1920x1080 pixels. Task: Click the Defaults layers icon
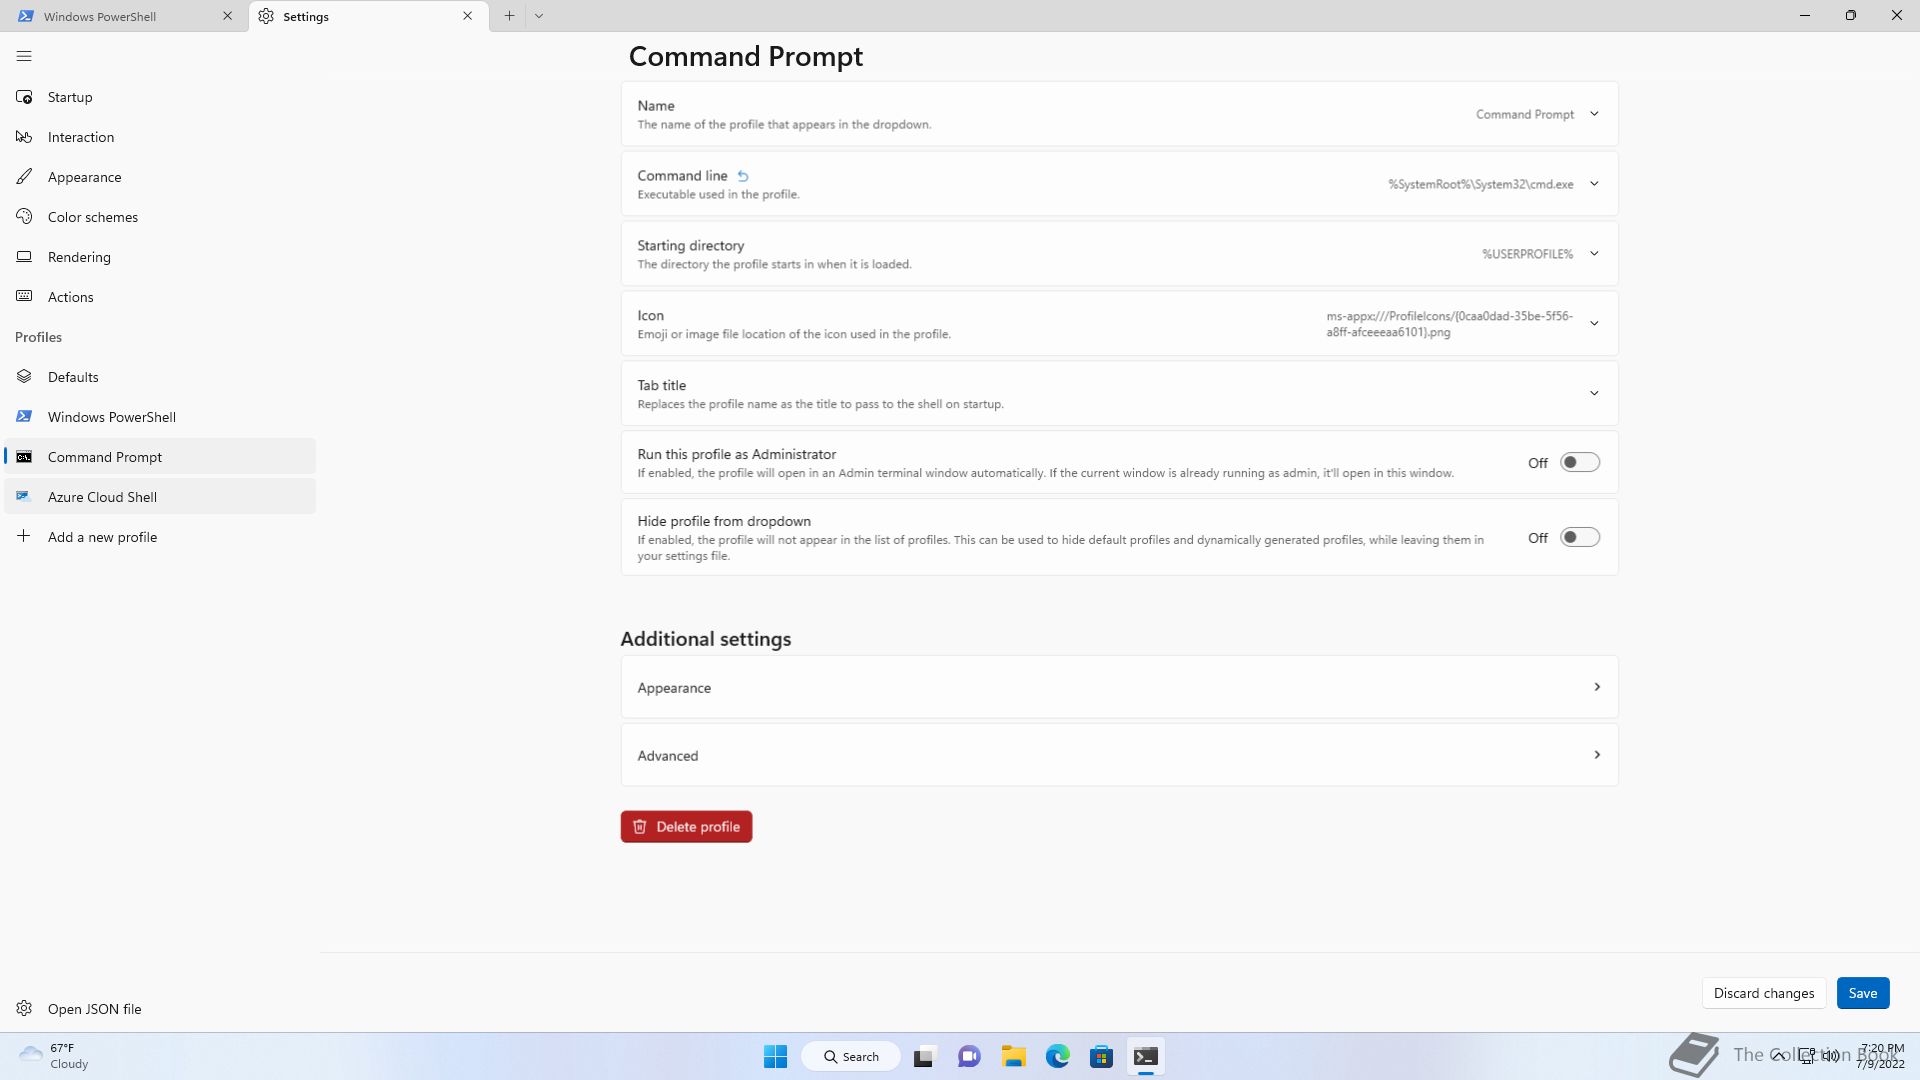point(24,377)
